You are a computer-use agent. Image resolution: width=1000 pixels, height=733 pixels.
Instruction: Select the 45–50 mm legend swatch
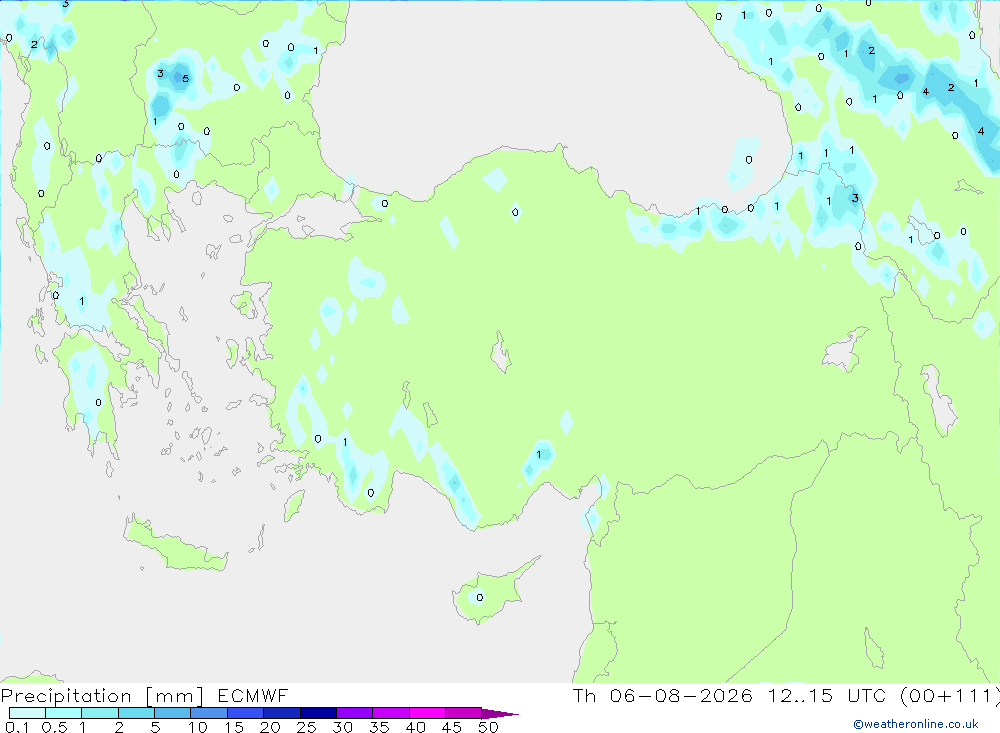pyautogui.click(x=464, y=713)
